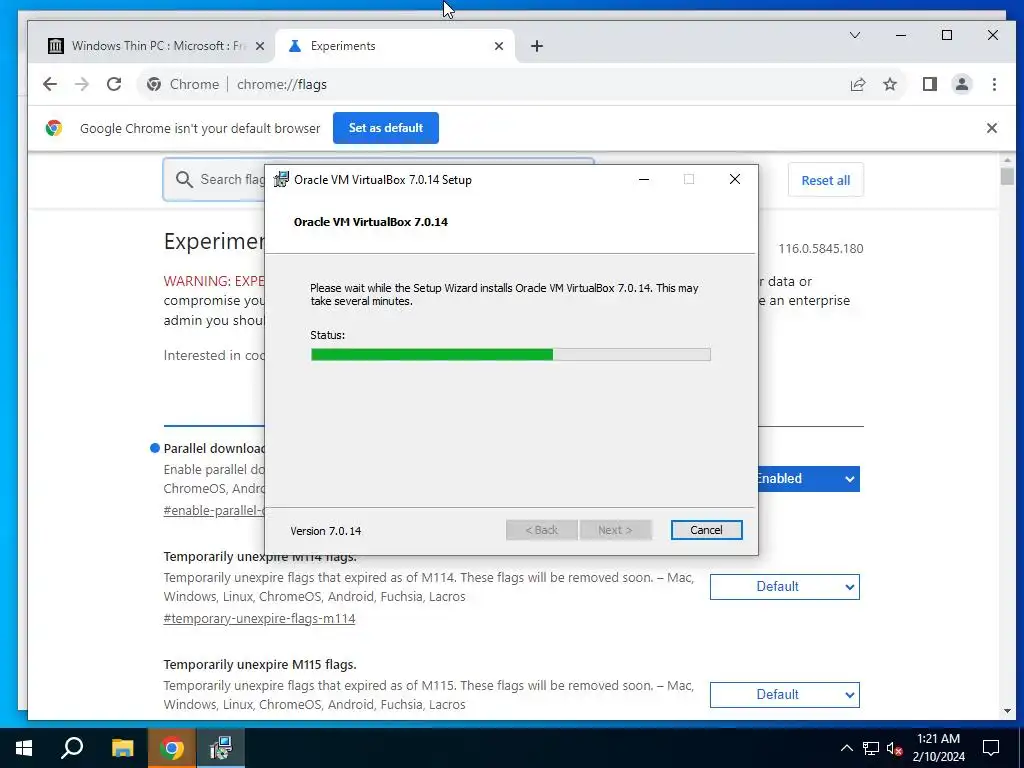
Task: Click Set as default button
Action: pyautogui.click(x=386, y=128)
